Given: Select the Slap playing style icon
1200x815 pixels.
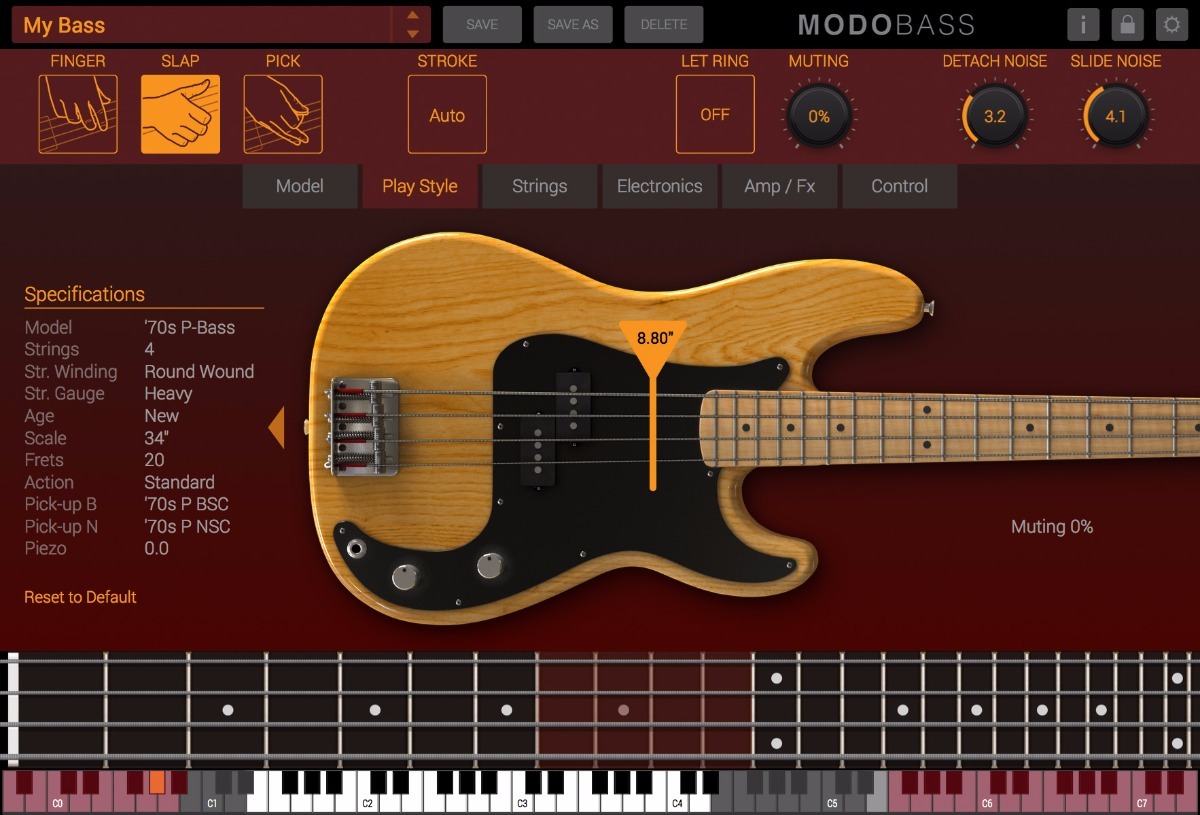Looking at the screenshot, I should [x=180, y=114].
